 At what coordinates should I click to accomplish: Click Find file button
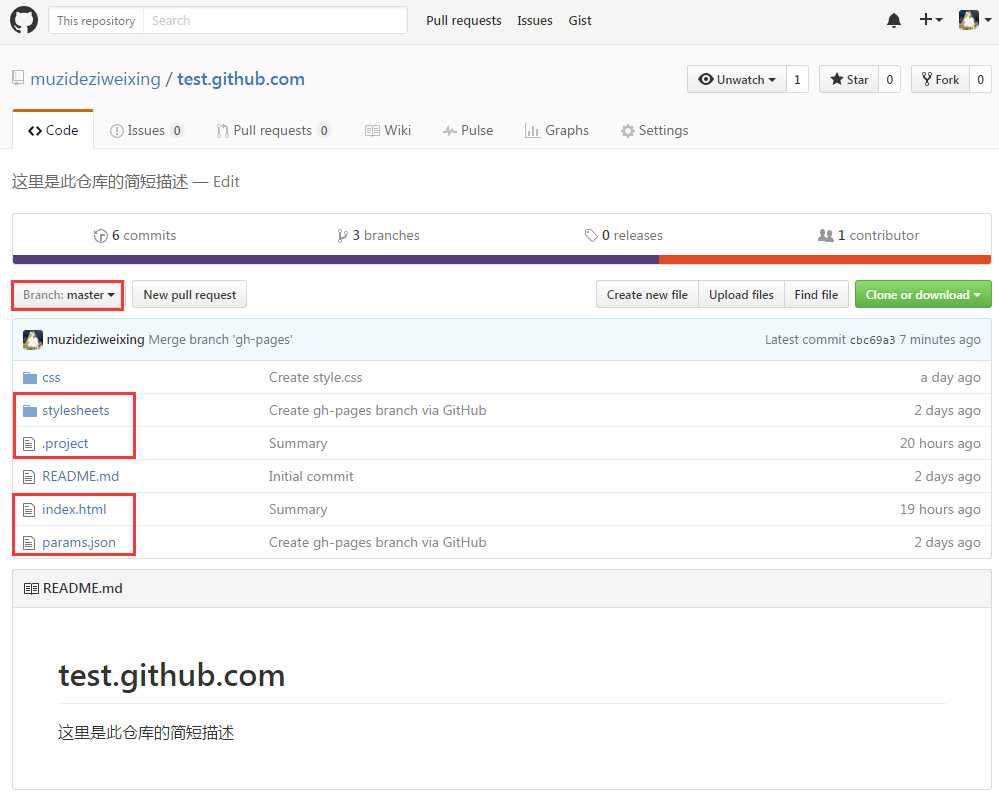(816, 295)
